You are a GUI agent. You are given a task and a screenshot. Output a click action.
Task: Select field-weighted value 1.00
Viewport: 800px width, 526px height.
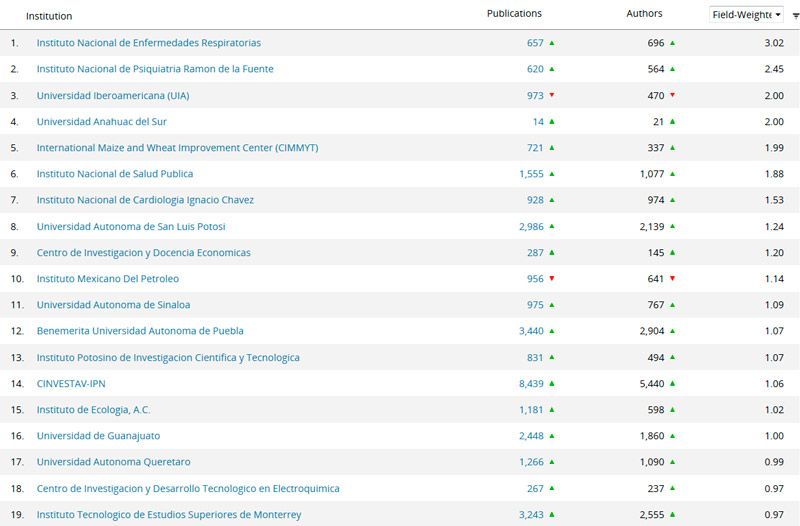click(x=774, y=436)
